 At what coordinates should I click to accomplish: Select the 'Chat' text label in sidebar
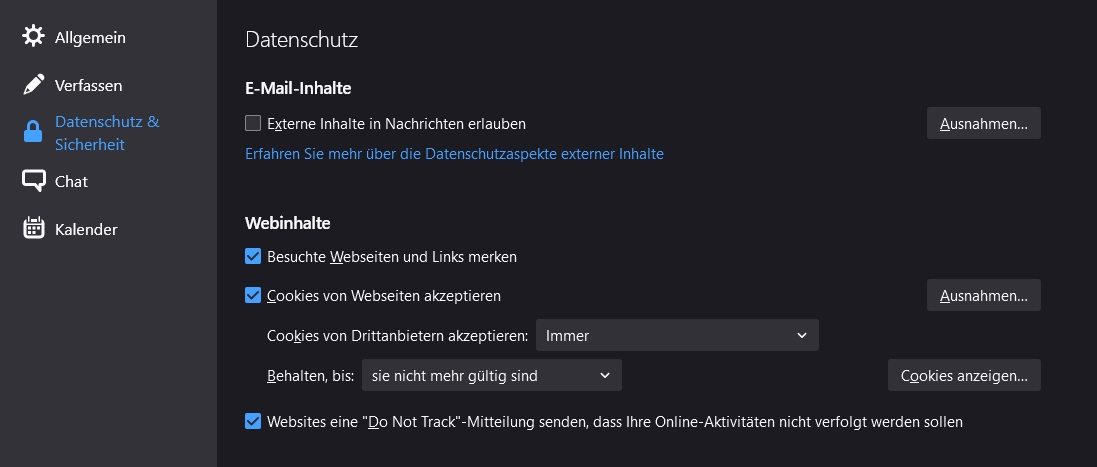coord(71,182)
